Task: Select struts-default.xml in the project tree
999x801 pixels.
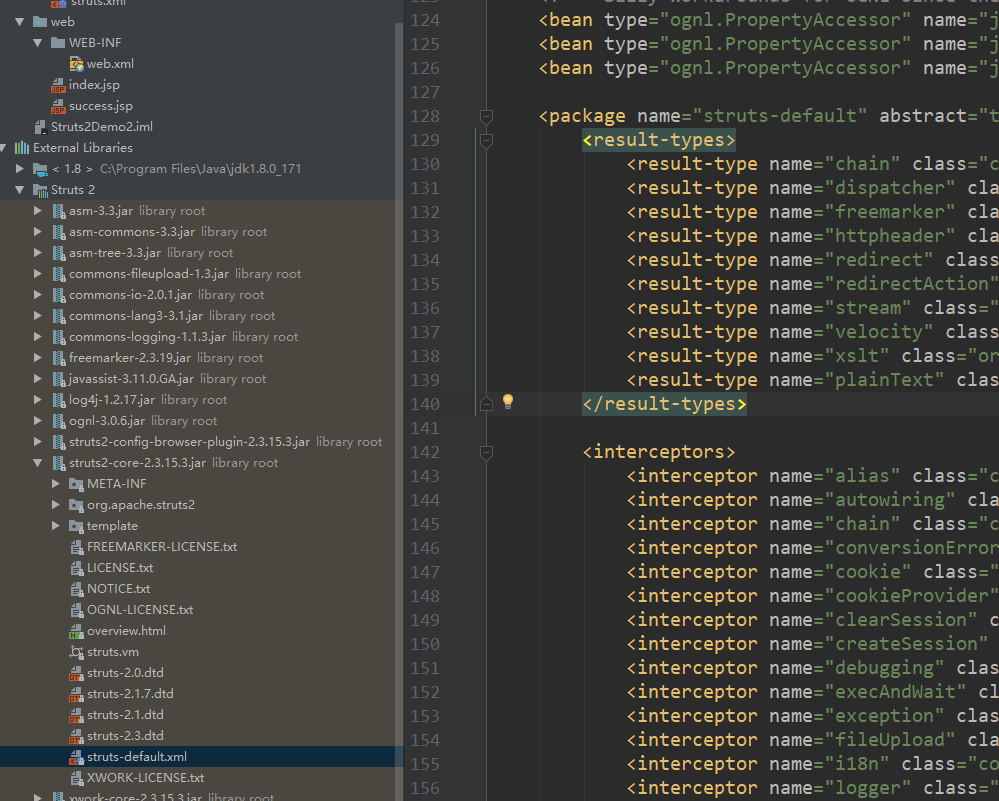Action: pos(136,757)
